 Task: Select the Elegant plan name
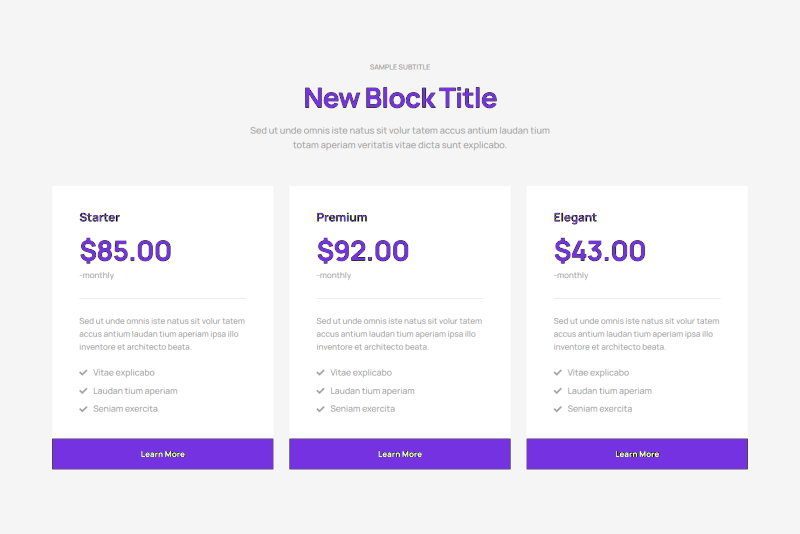[x=575, y=217]
